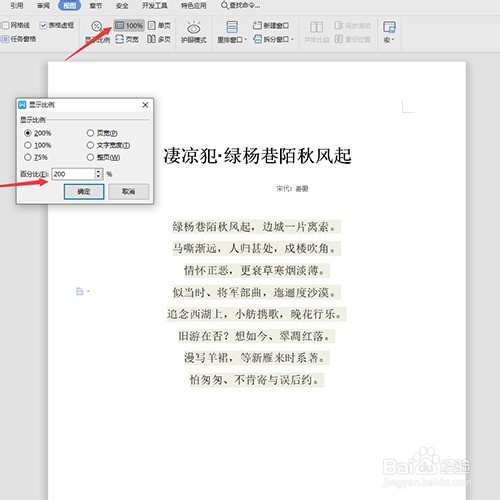Select the 整页(W) radio option

click(90, 157)
